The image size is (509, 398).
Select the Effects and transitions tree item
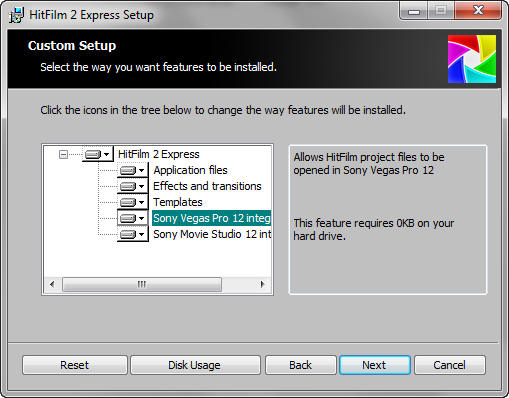(x=207, y=186)
